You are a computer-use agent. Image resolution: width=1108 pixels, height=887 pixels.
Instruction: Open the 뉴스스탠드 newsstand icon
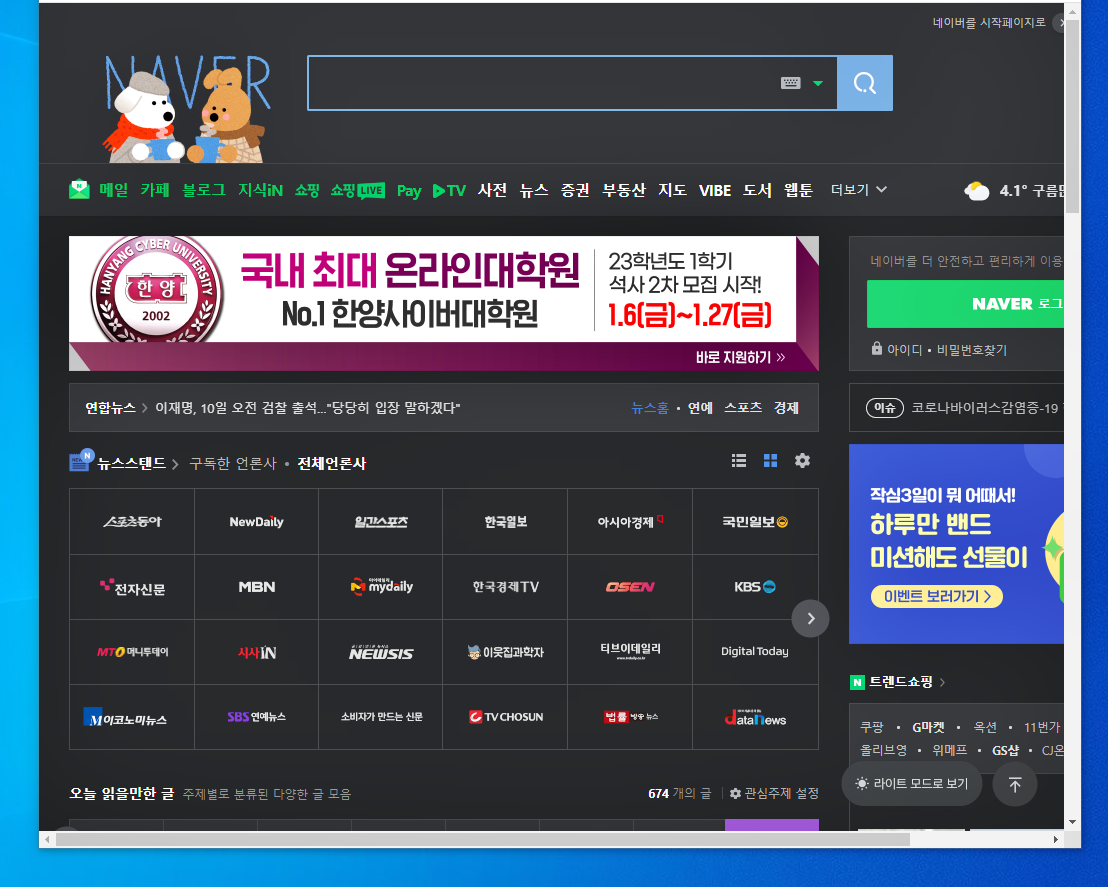(82, 460)
